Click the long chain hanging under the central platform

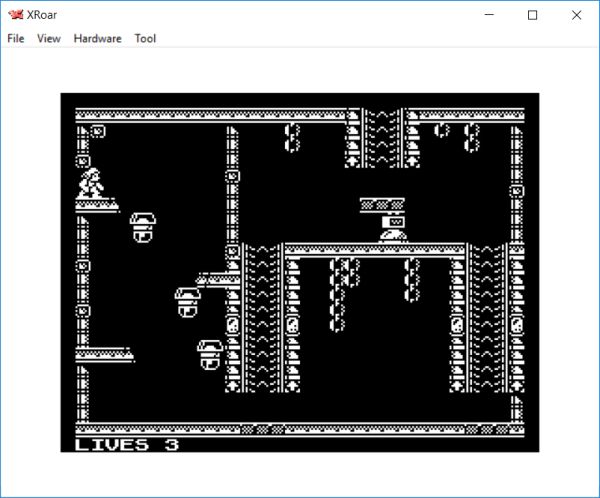(x=338, y=293)
